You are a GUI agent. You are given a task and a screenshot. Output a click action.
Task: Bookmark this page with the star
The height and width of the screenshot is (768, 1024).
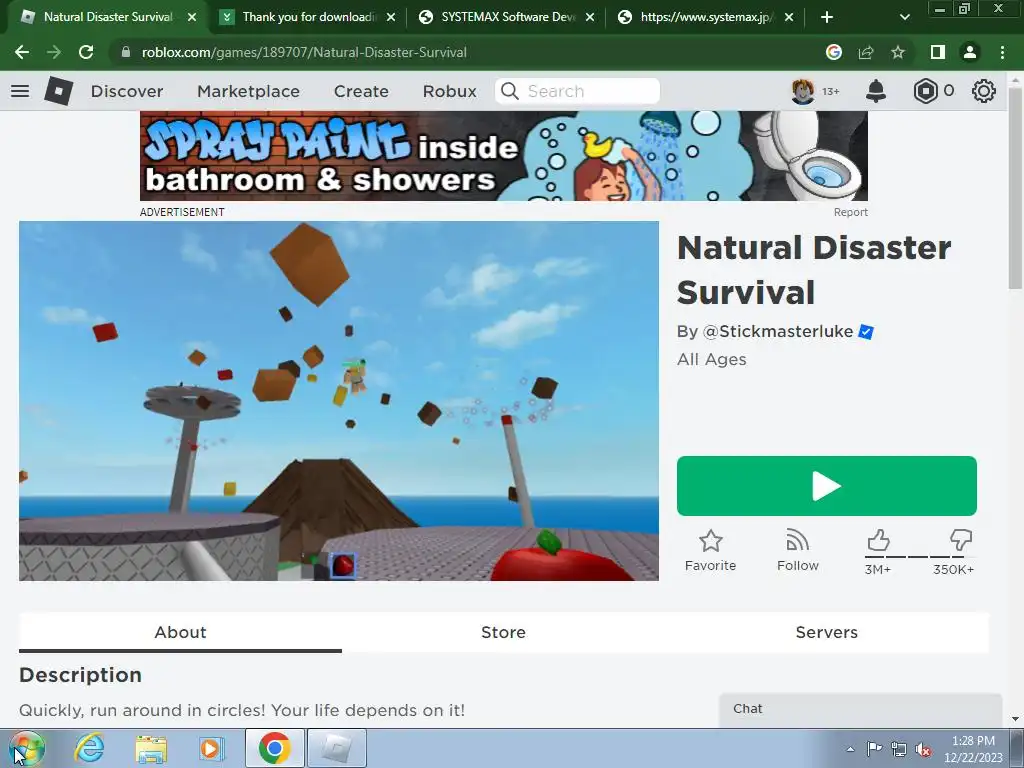click(x=898, y=52)
